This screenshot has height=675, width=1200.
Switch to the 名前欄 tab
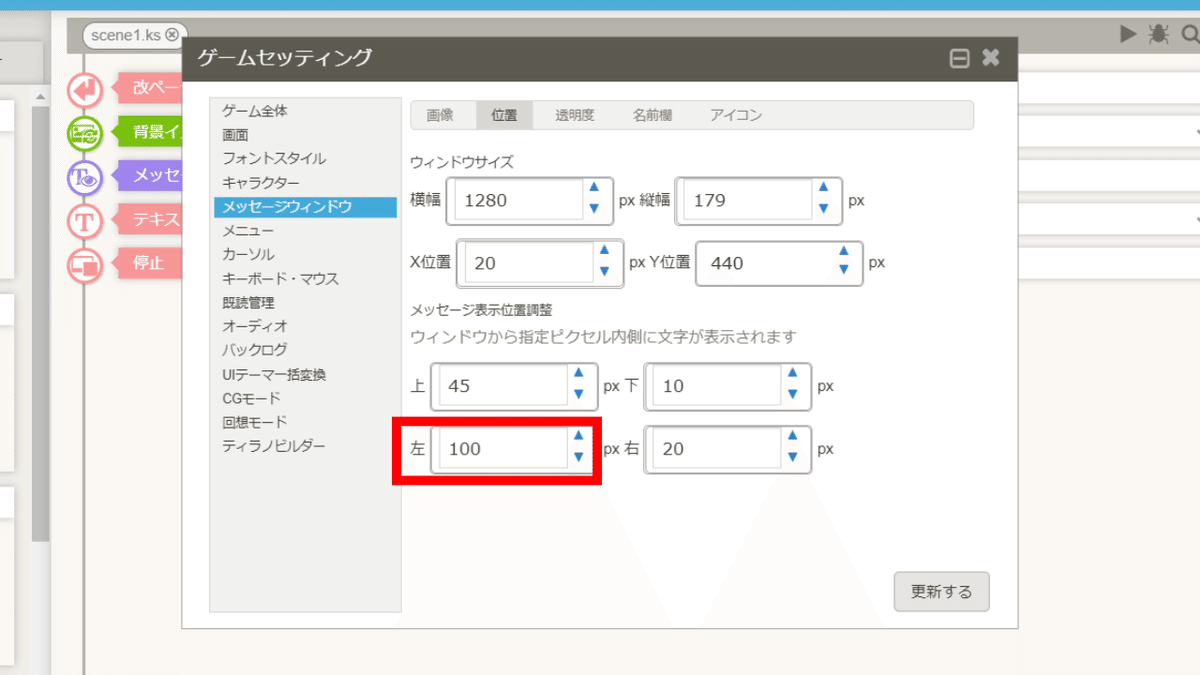click(x=652, y=115)
